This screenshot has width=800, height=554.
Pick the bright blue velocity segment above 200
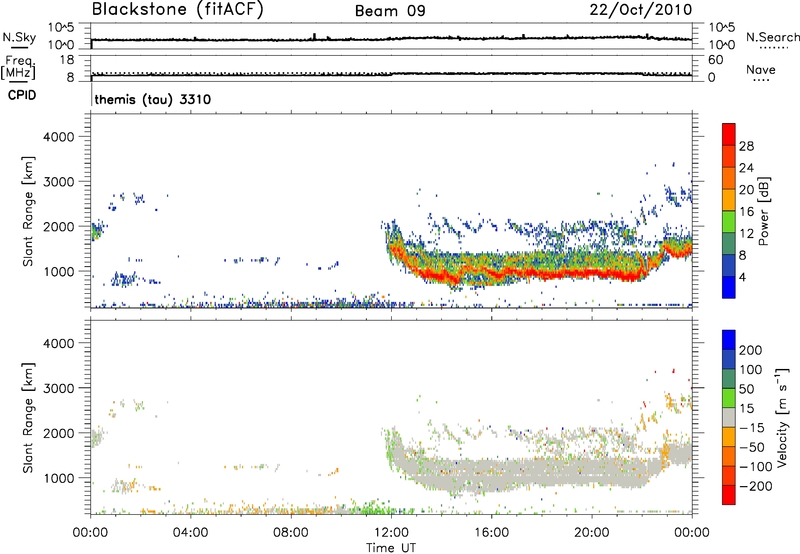pyautogui.click(x=729, y=340)
